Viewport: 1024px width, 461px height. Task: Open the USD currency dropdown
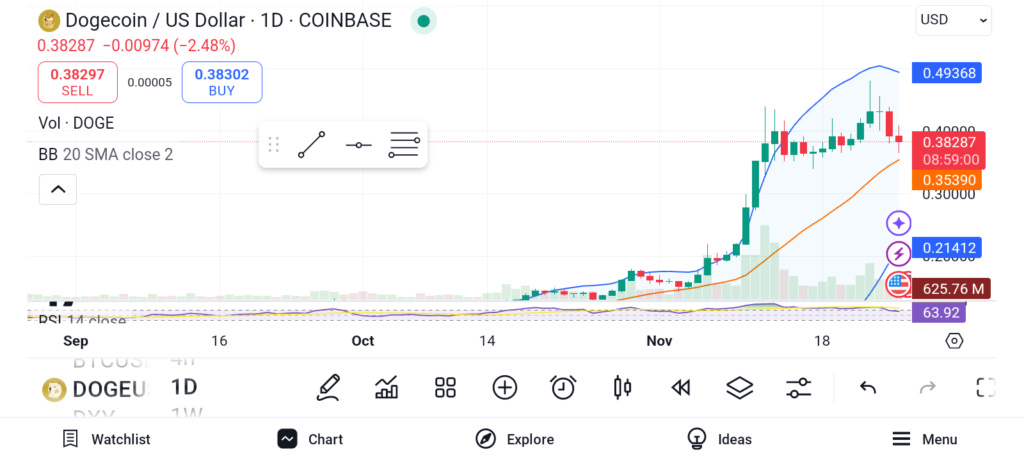(x=953, y=19)
